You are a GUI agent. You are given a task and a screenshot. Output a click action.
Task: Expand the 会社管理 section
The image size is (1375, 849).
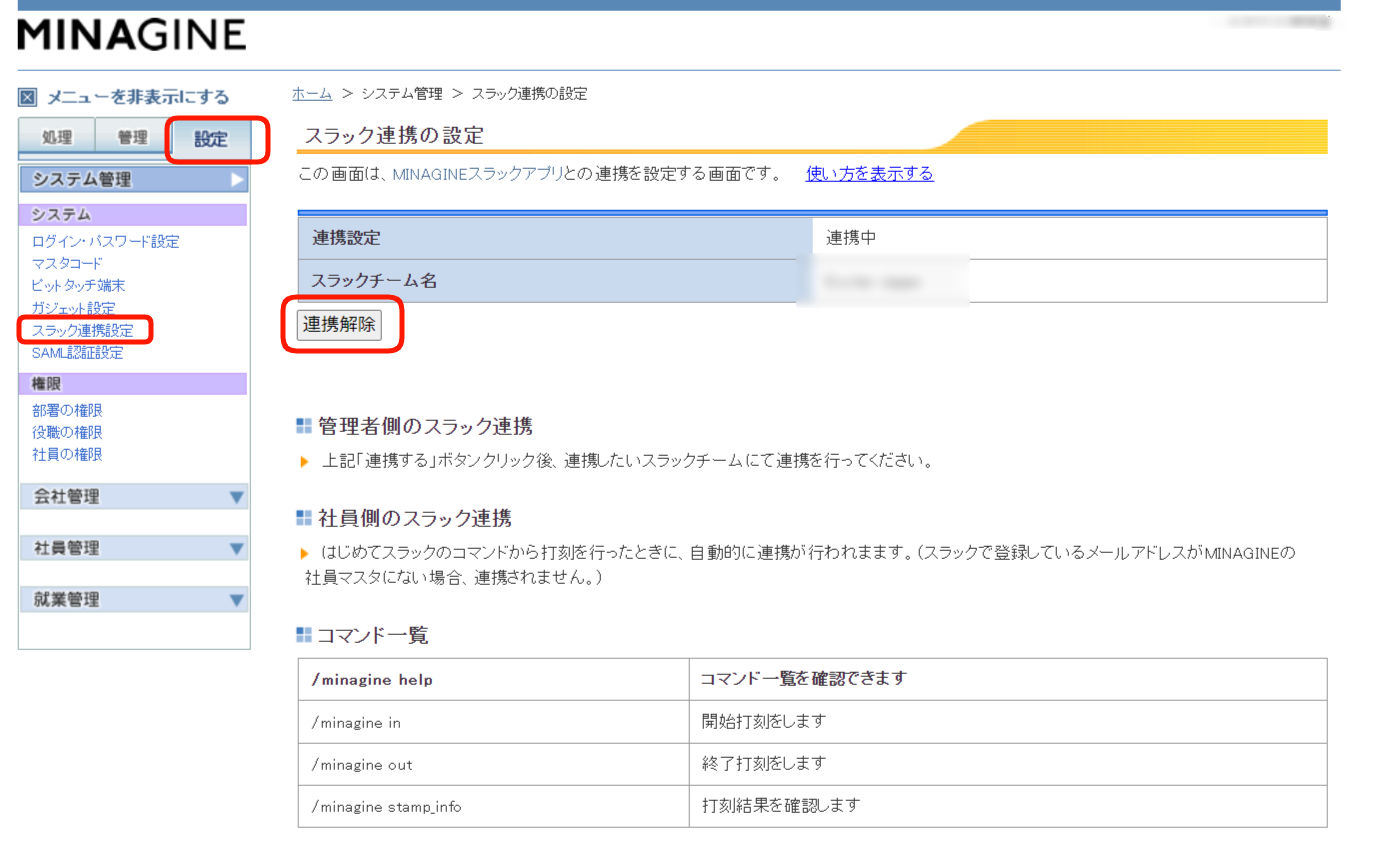pyautogui.click(x=134, y=496)
